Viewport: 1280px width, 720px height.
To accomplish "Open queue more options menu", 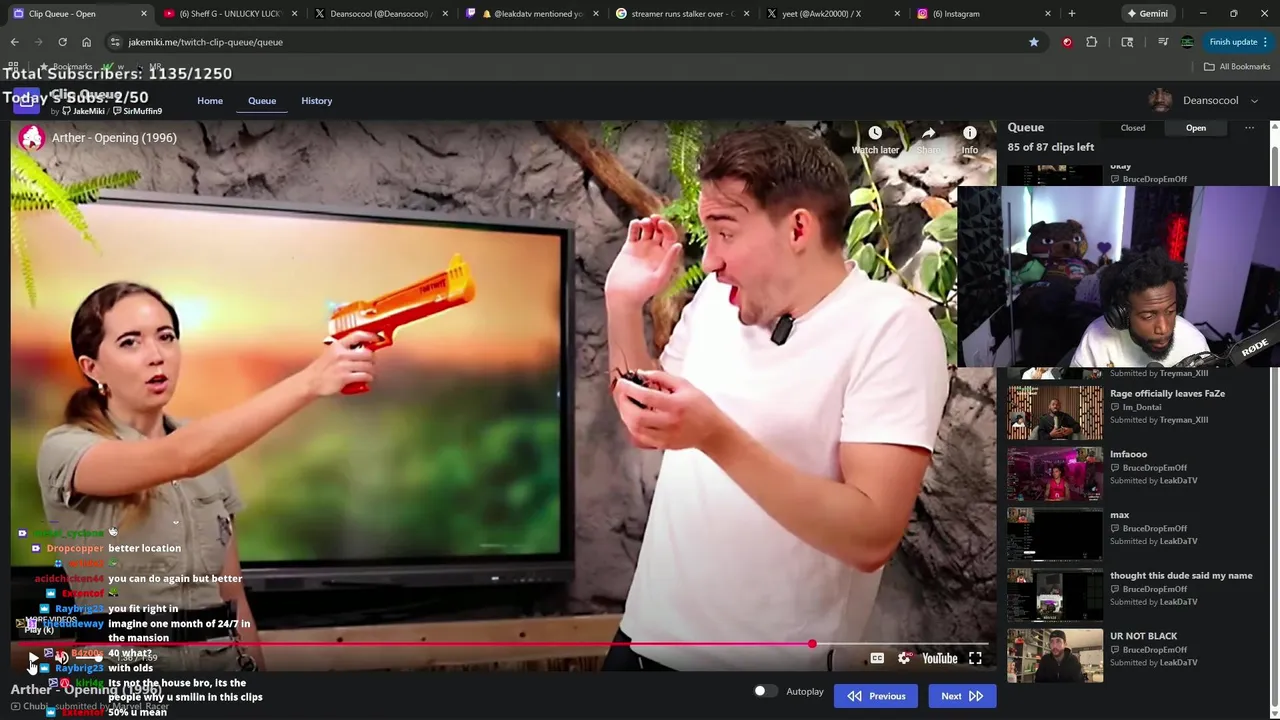I will click(1249, 128).
